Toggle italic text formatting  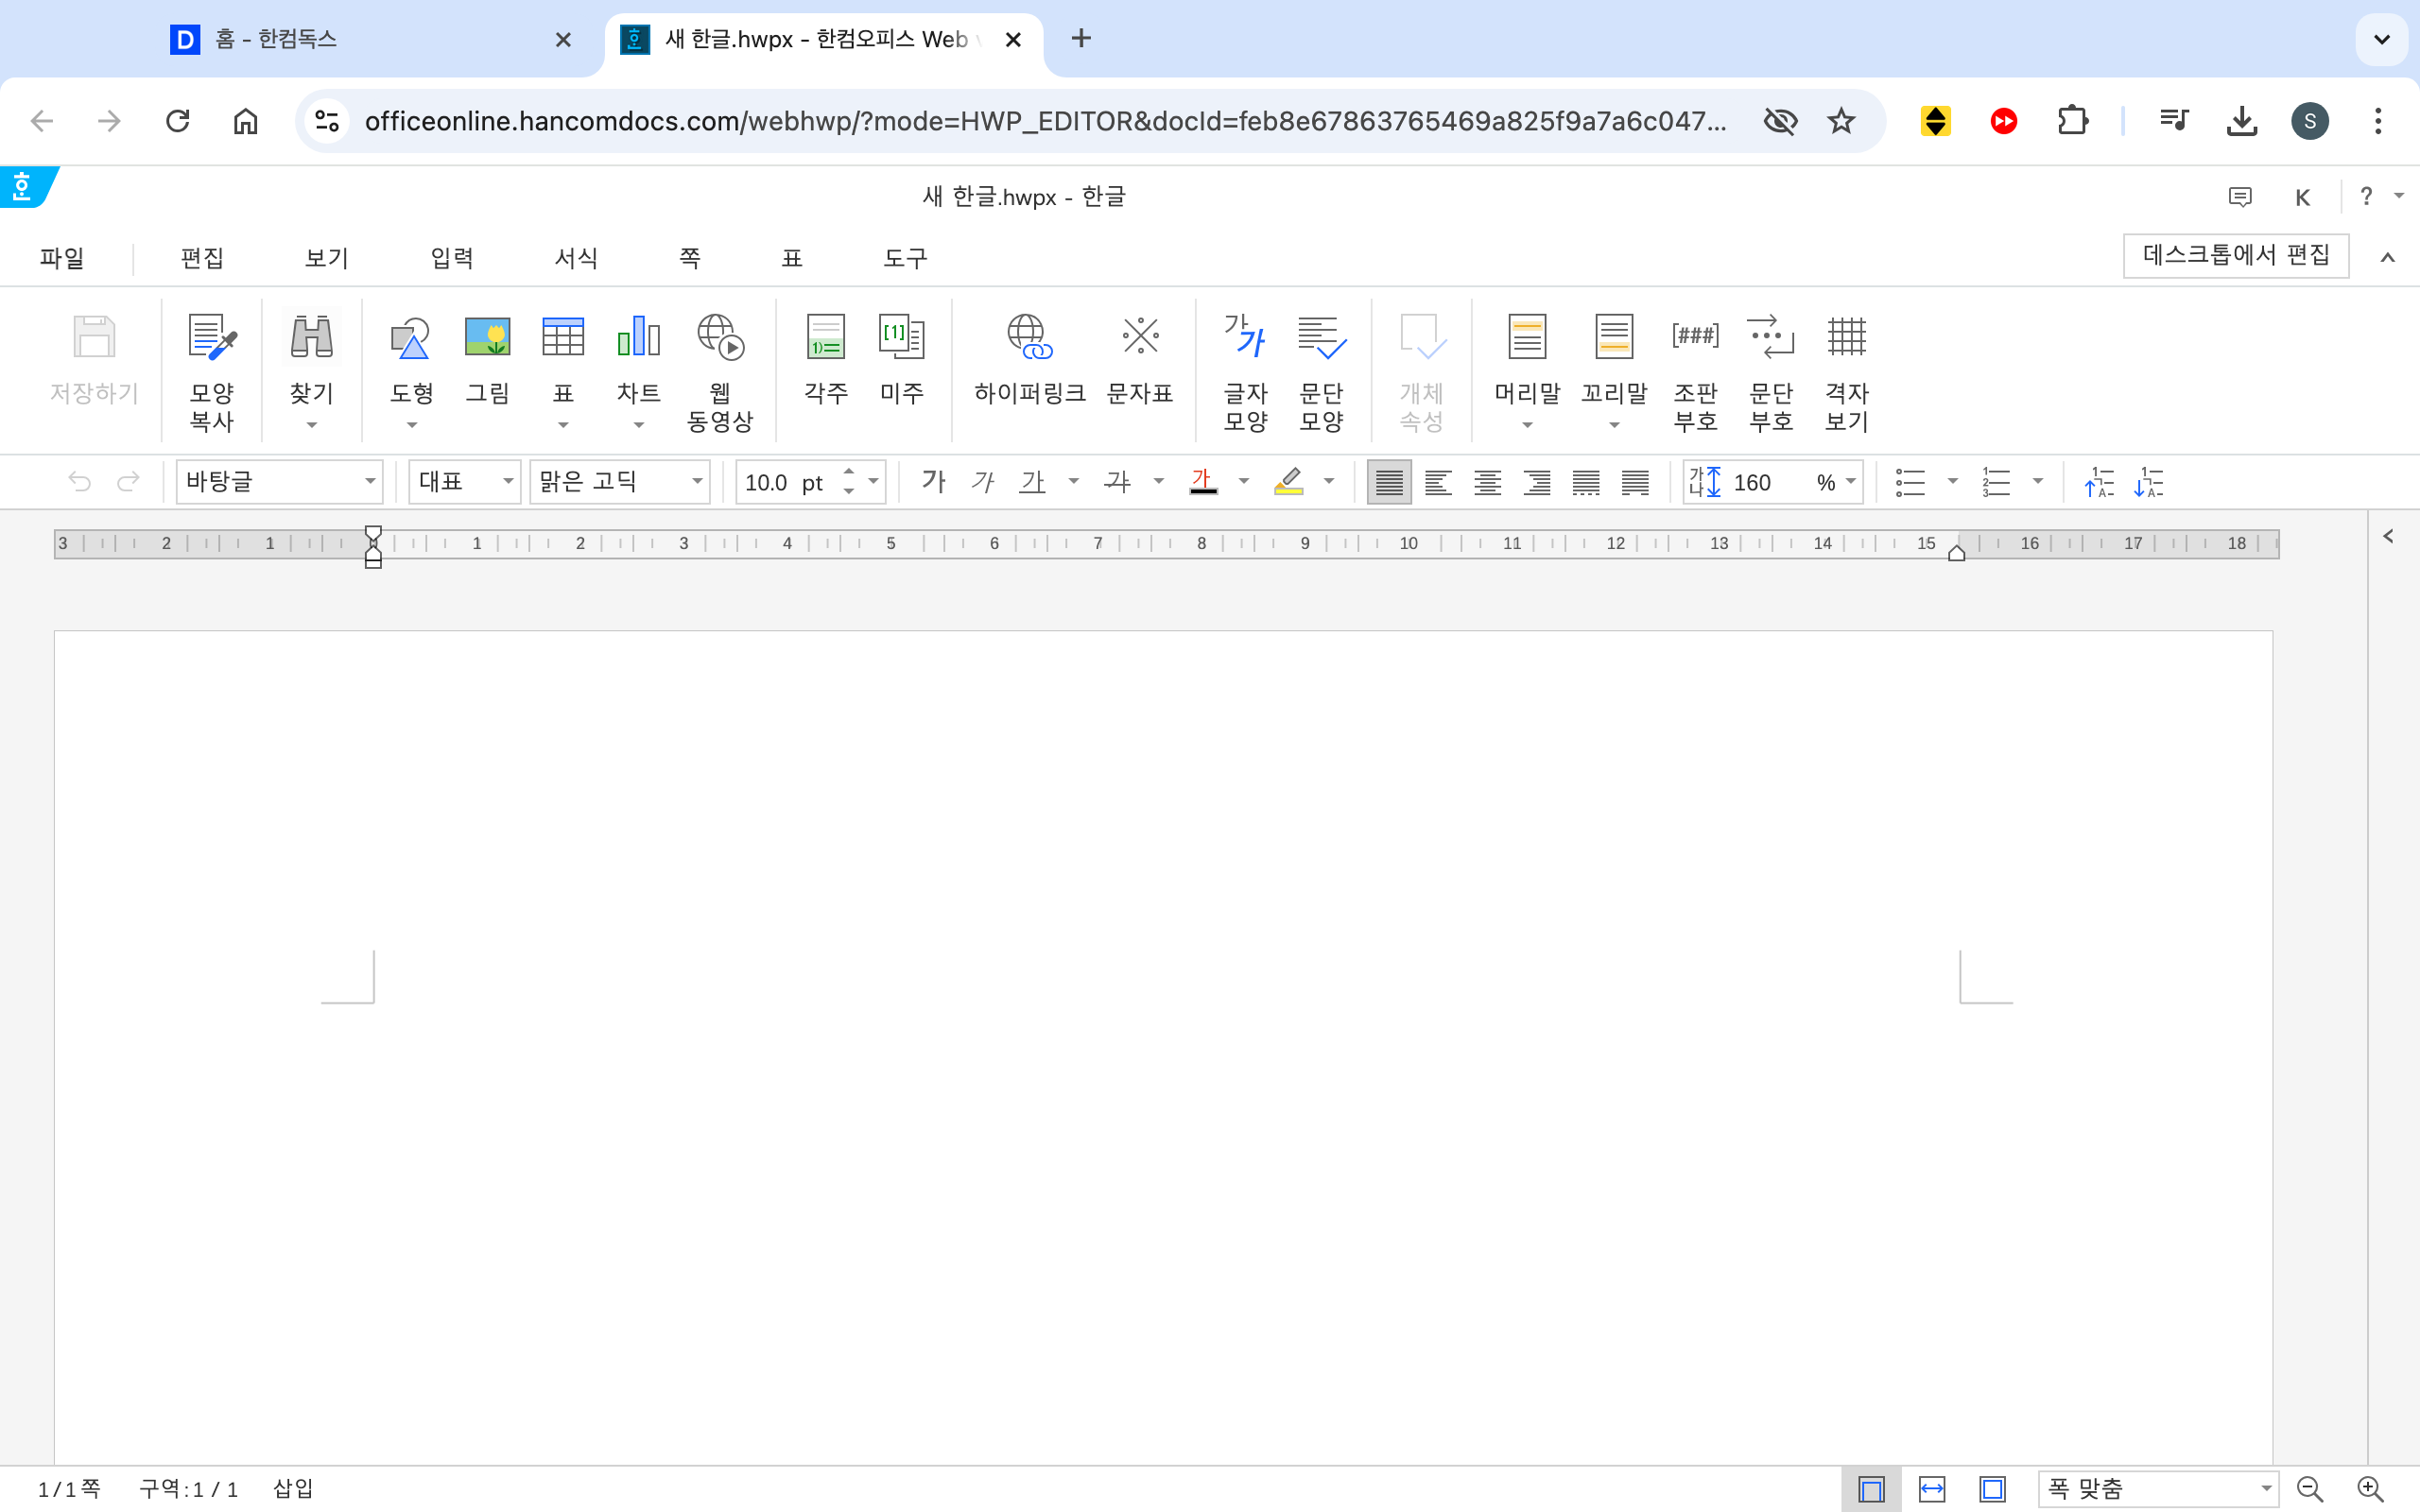pos(982,483)
